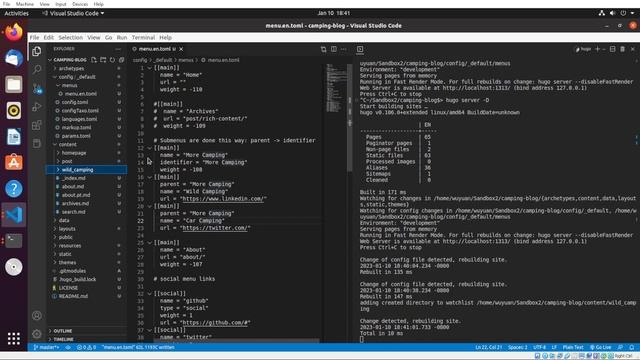
Task: Expand the homepage folder
Action: coord(58,153)
